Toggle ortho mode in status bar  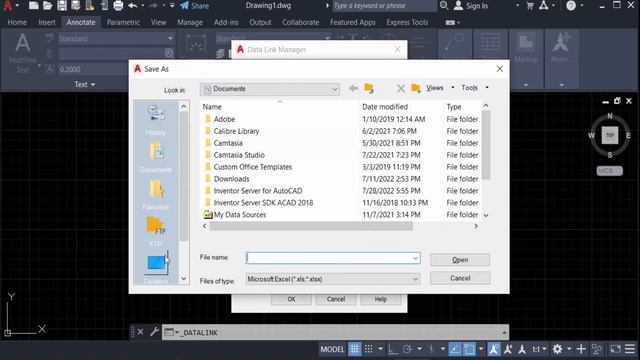click(x=393, y=349)
